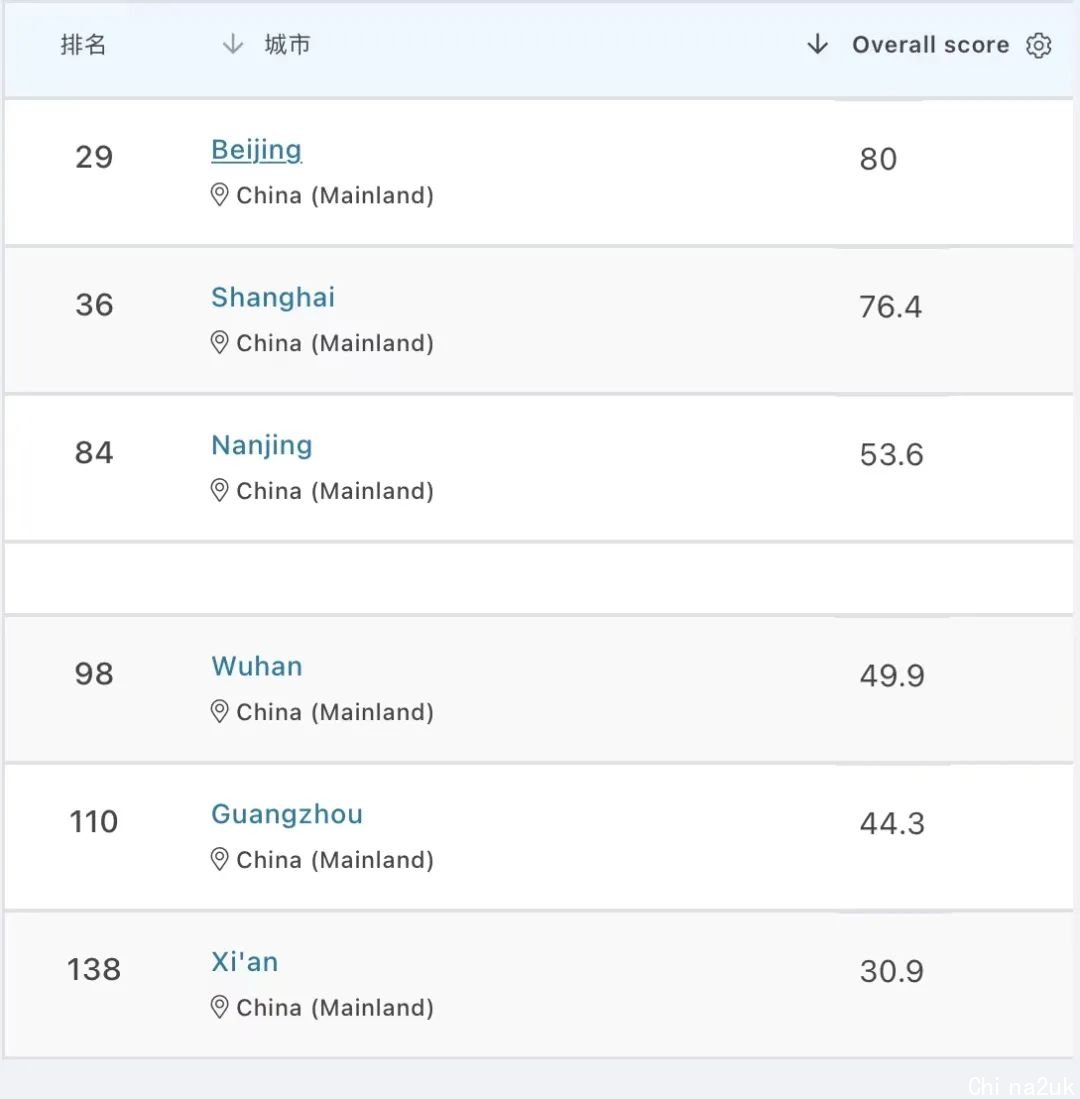Open the Guangzhou city link

[x=287, y=814]
